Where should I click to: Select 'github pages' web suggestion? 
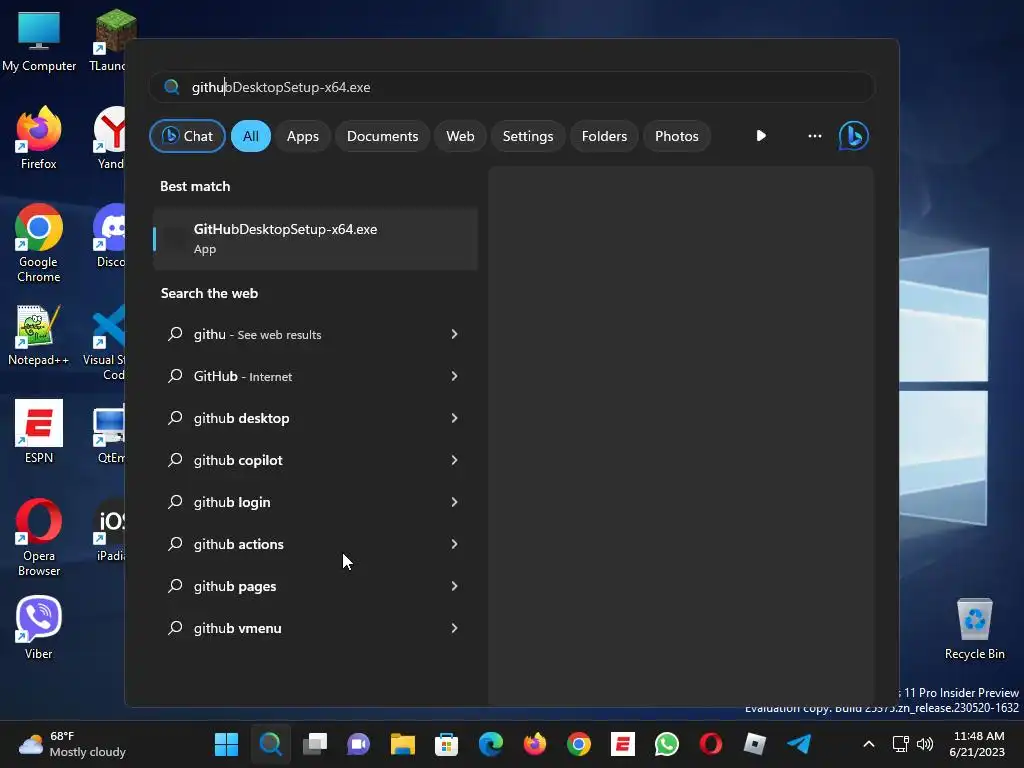315,586
